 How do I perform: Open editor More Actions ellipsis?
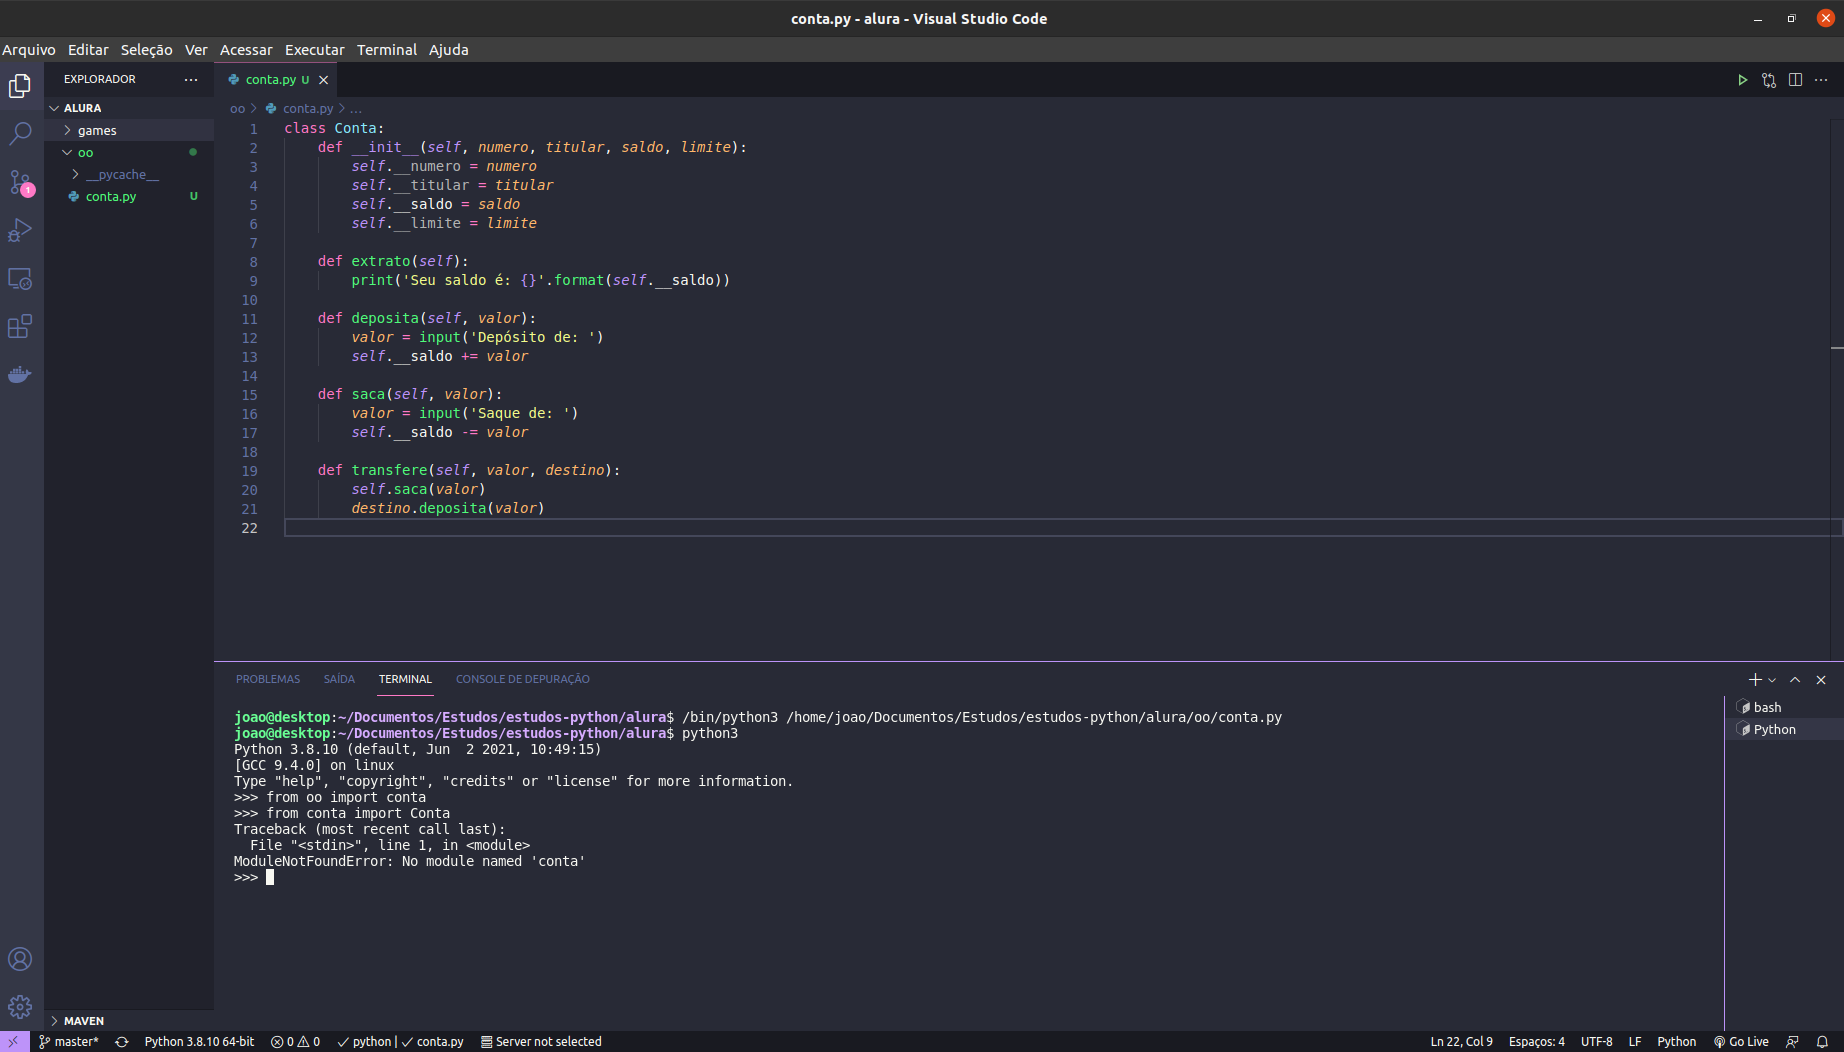pos(1821,80)
